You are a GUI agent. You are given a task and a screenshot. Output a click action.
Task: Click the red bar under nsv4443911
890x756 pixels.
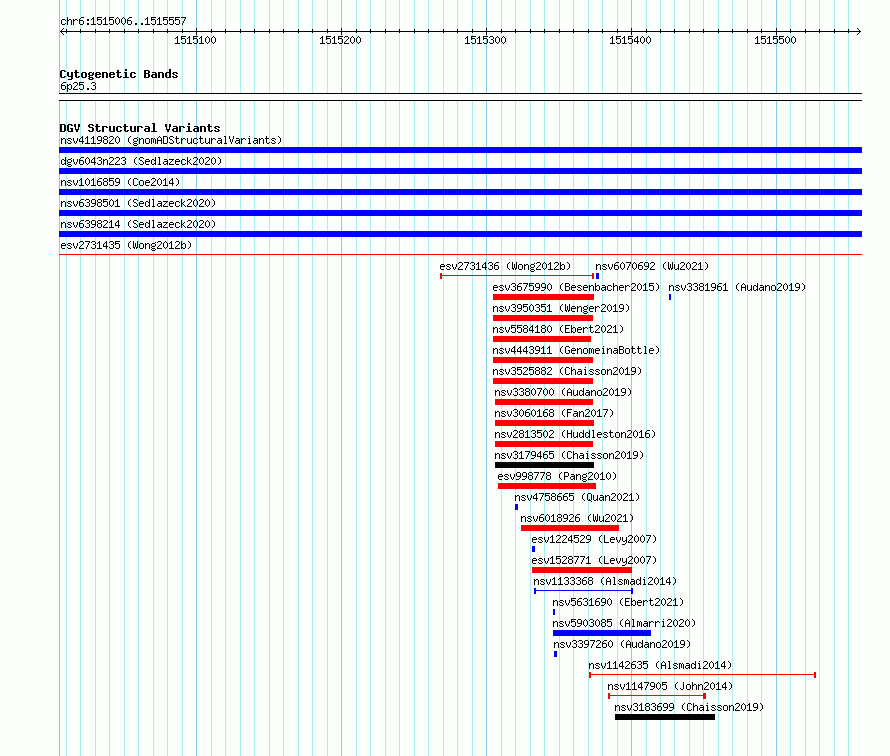pyautogui.click(x=543, y=360)
